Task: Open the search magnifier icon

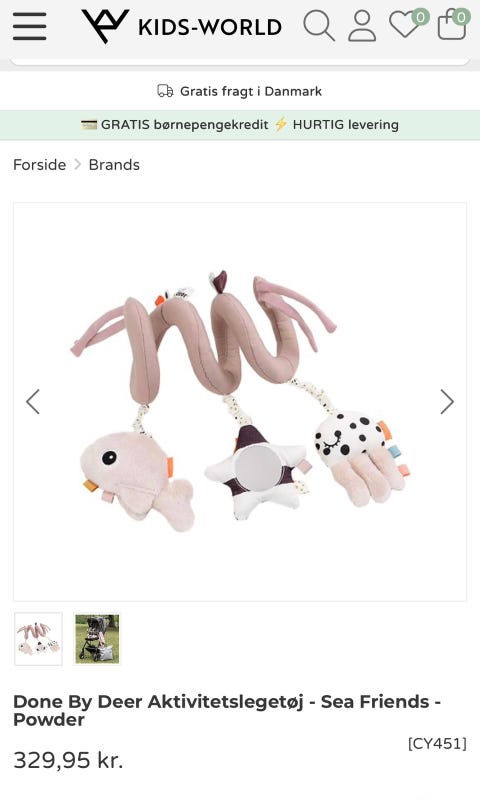Action: coord(319,26)
